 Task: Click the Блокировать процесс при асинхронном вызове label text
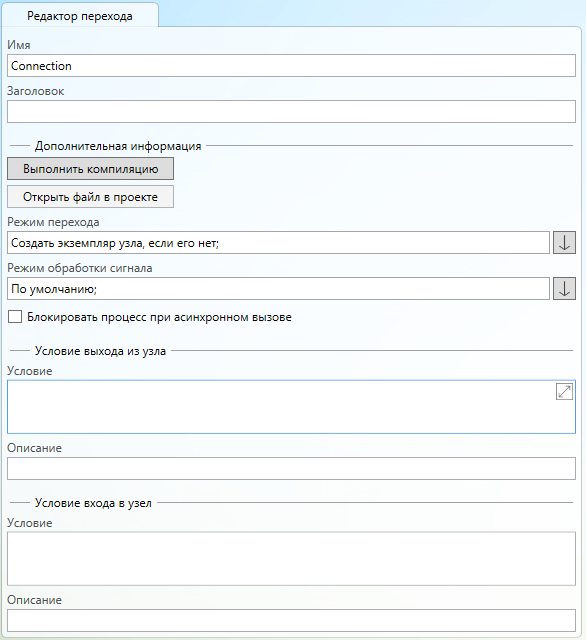[159, 317]
